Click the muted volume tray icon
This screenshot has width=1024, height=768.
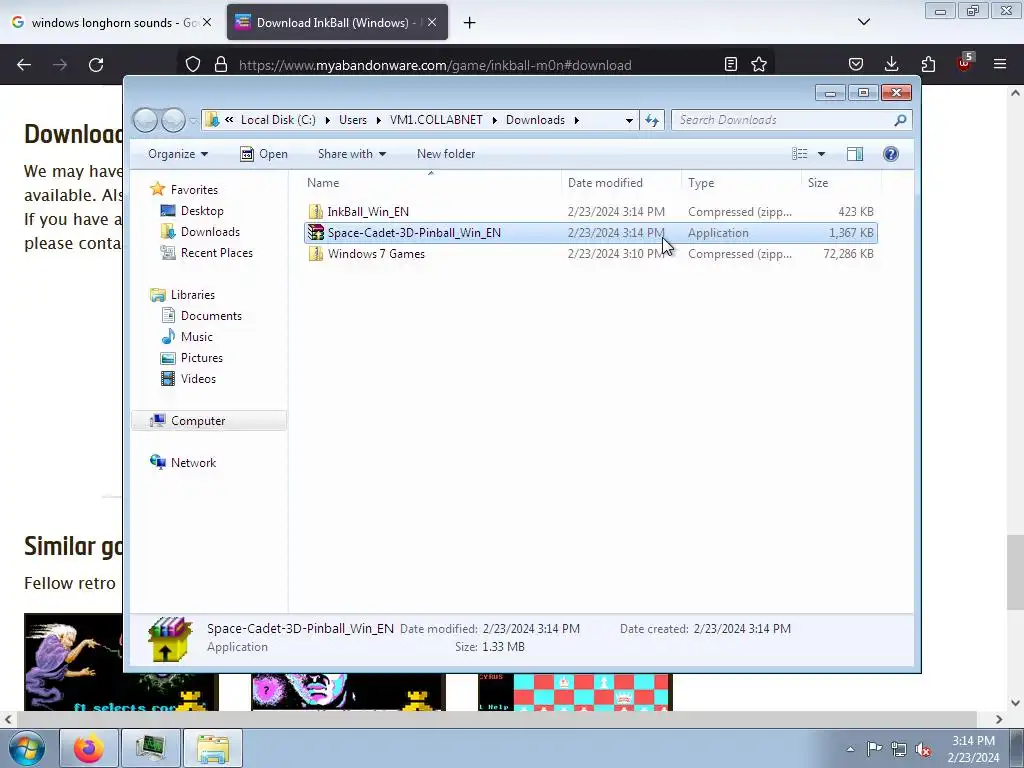coord(923,749)
